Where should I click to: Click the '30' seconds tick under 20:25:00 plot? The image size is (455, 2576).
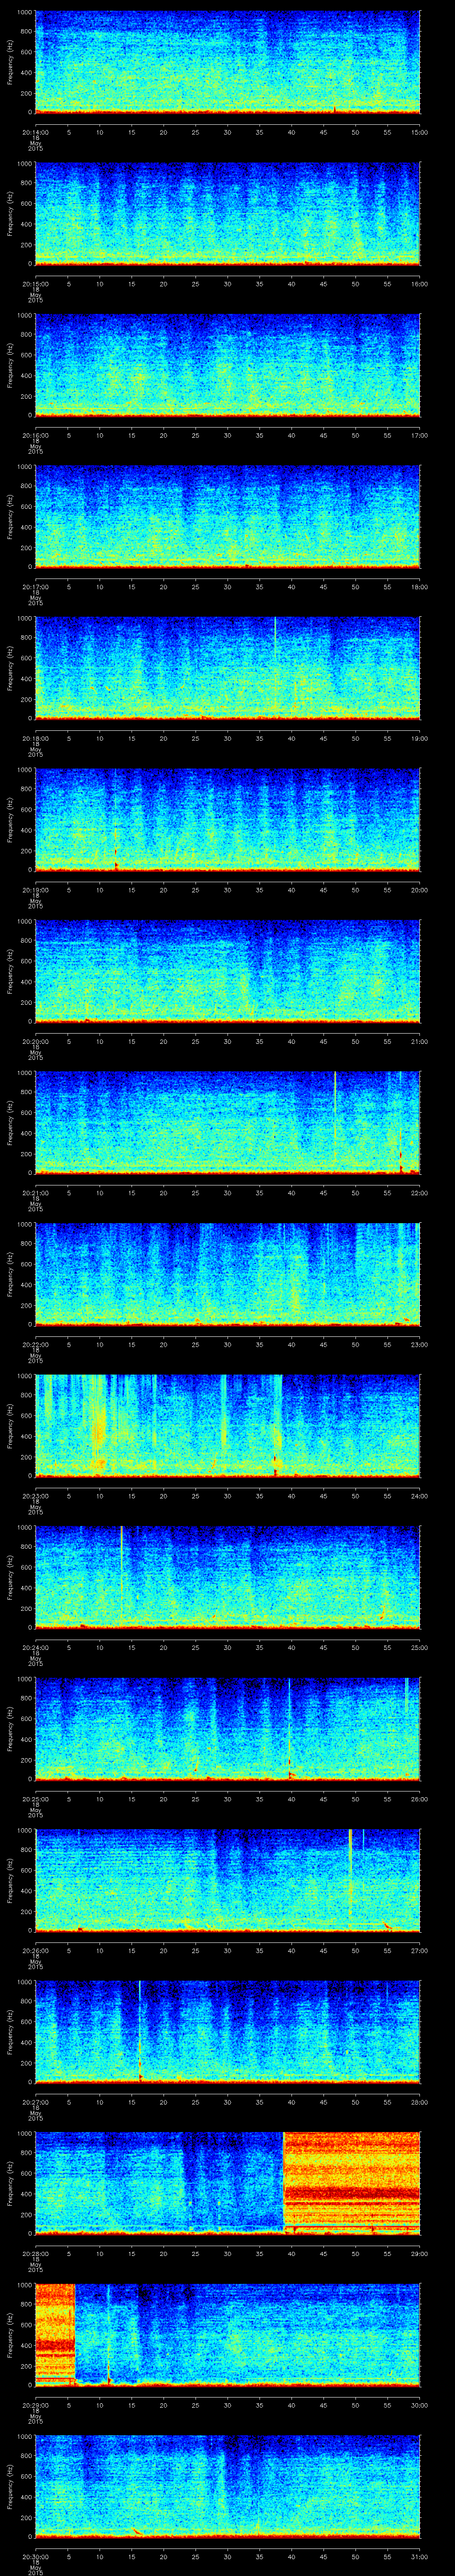[x=228, y=1799]
